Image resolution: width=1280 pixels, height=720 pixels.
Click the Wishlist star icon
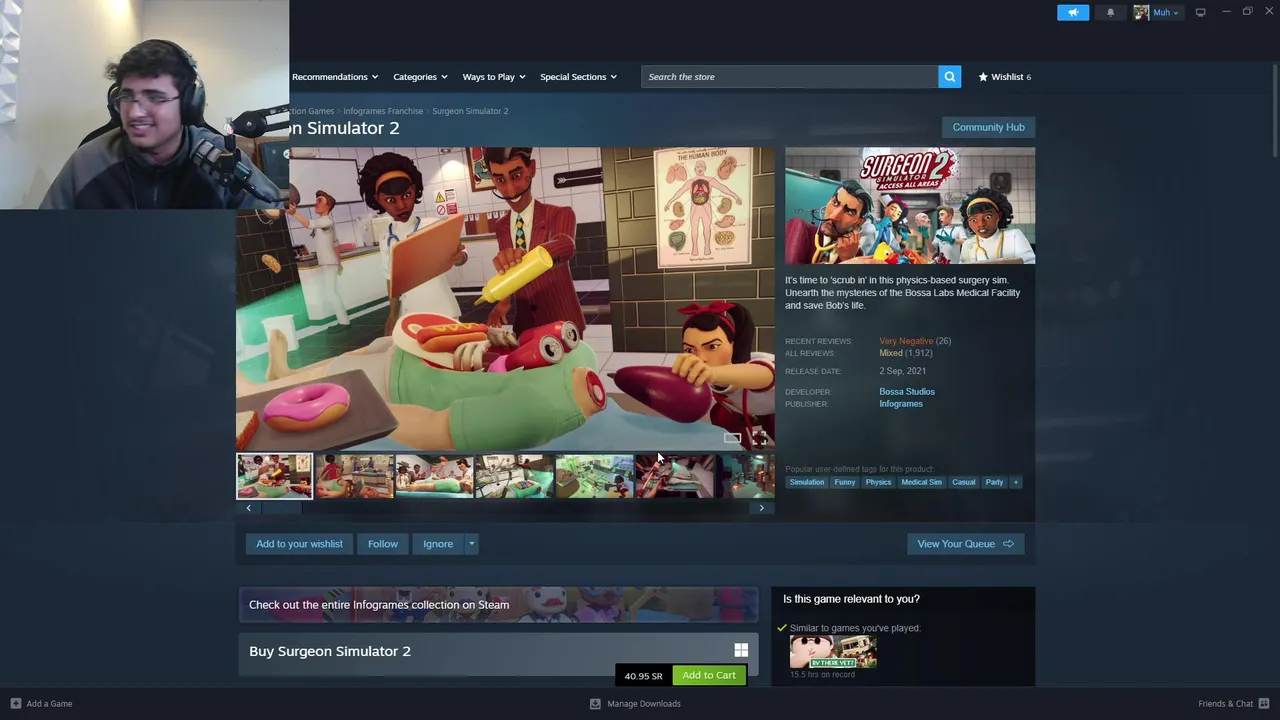pos(983,77)
